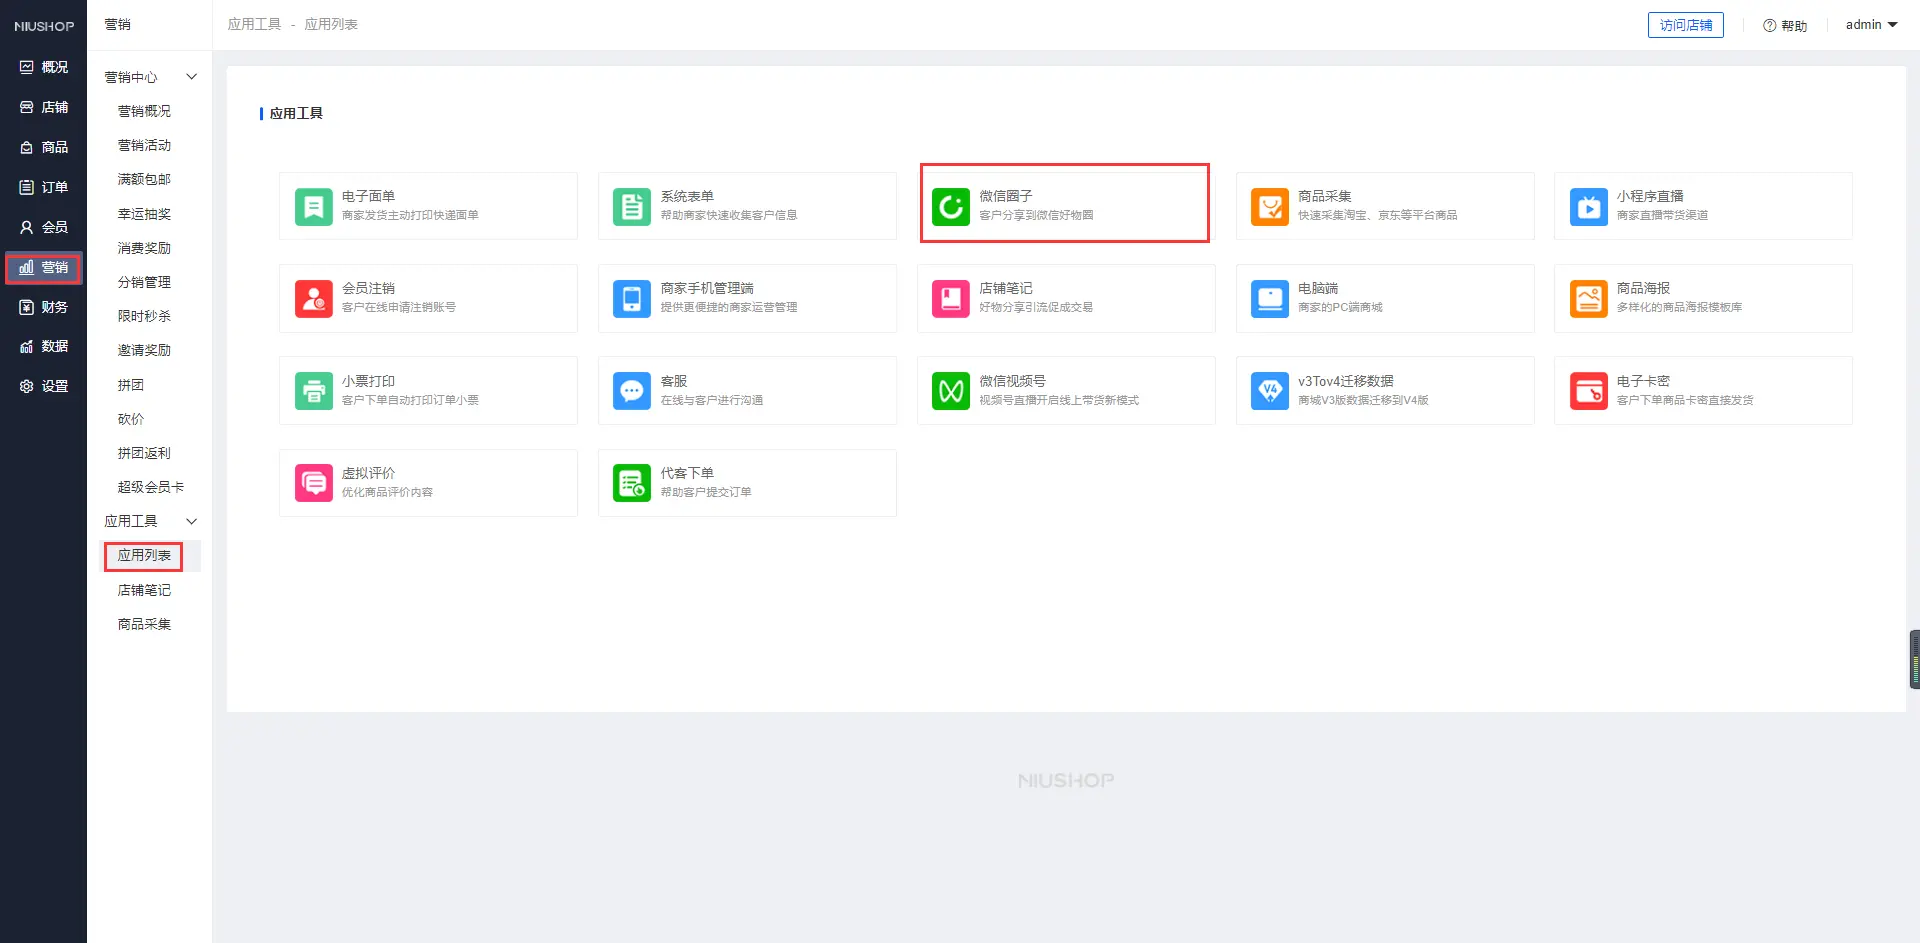Go to 订单 in the main sidebar
This screenshot has width=1920, height=943.
point(44,187)
